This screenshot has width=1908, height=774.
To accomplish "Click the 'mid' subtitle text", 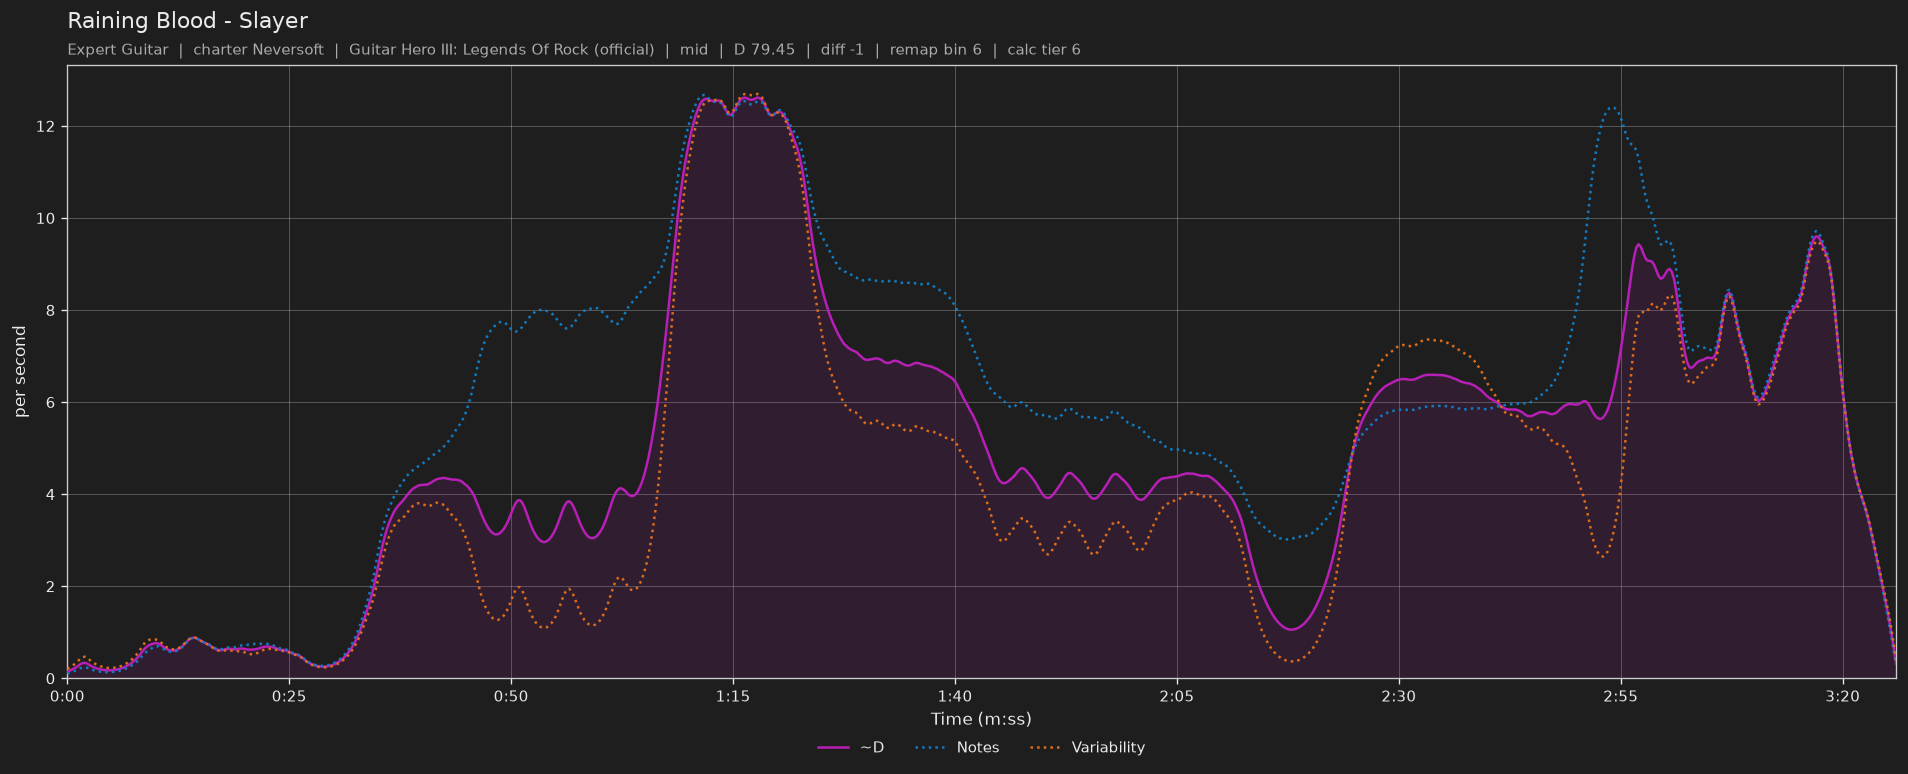I will click(x=694, y=50).
